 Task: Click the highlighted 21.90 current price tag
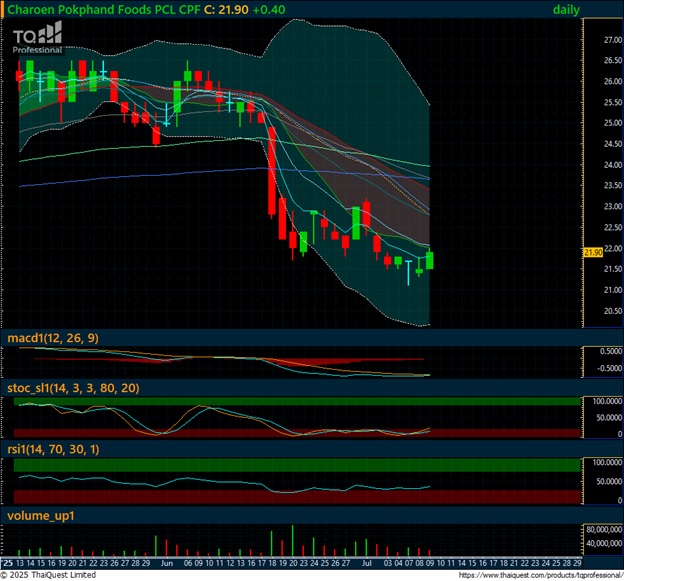593,252
